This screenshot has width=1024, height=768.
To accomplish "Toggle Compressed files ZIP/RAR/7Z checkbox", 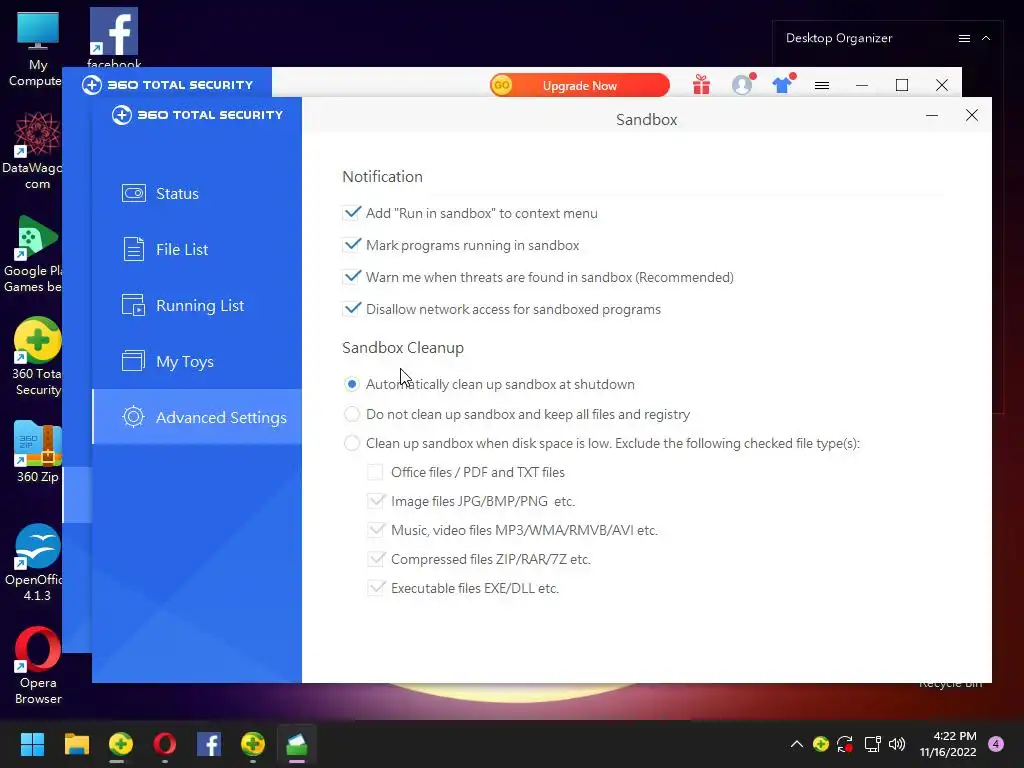I will click(376, 559).
